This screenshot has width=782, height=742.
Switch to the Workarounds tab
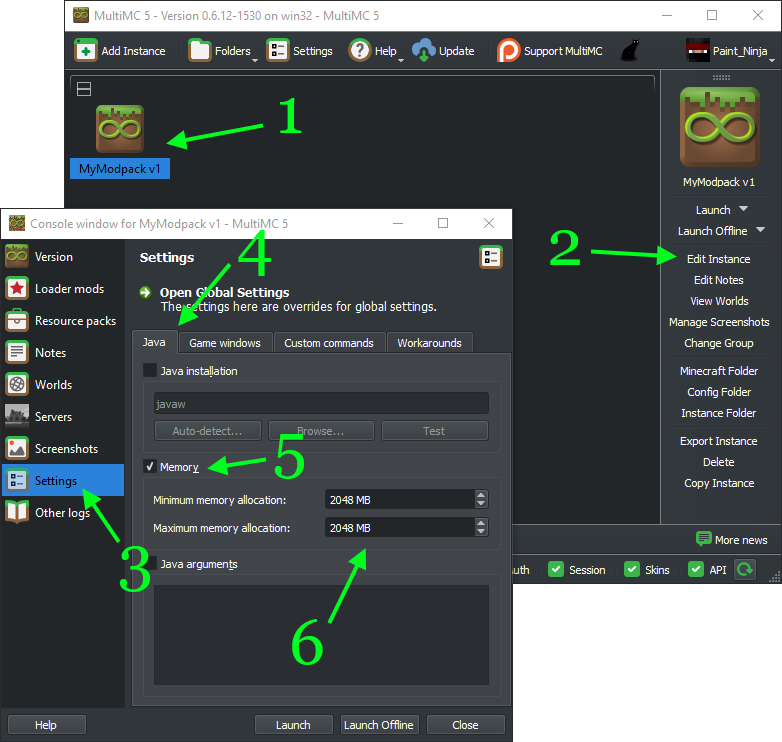pos(429,343)
